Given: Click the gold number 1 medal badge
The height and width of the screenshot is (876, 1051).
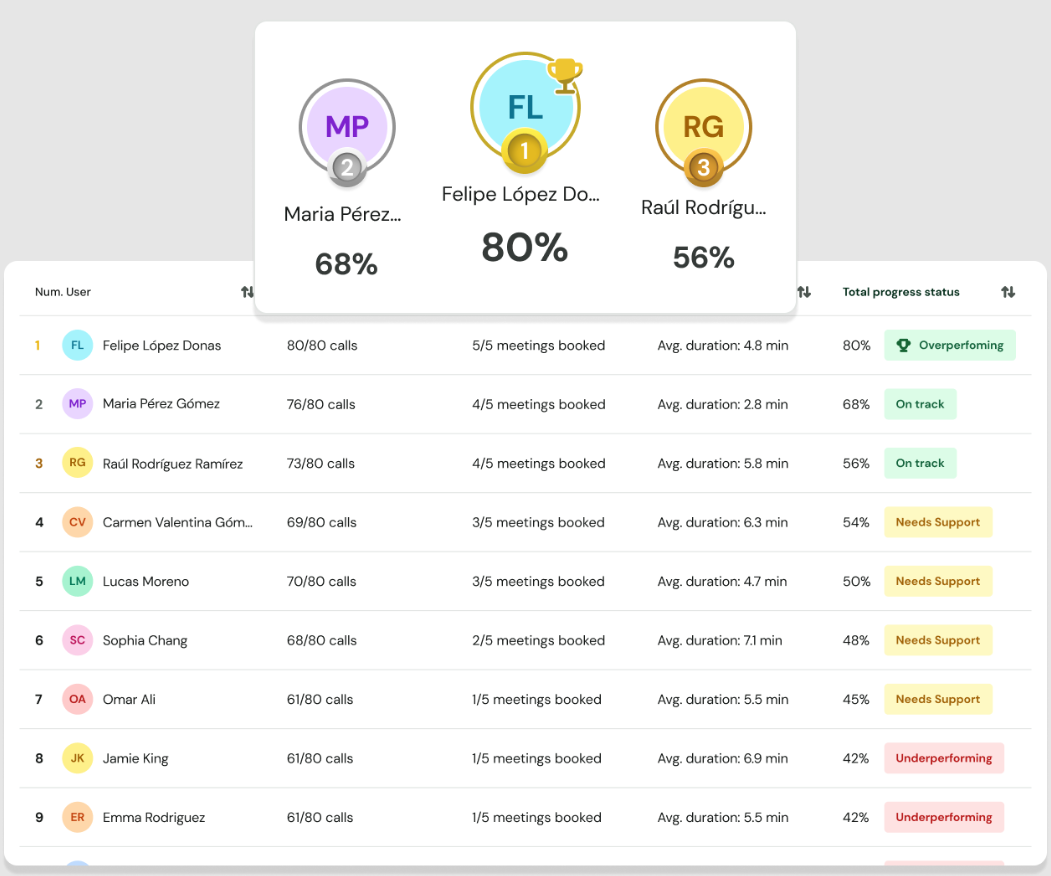Looking at the screenshot, I should click(x=524, y=152).
